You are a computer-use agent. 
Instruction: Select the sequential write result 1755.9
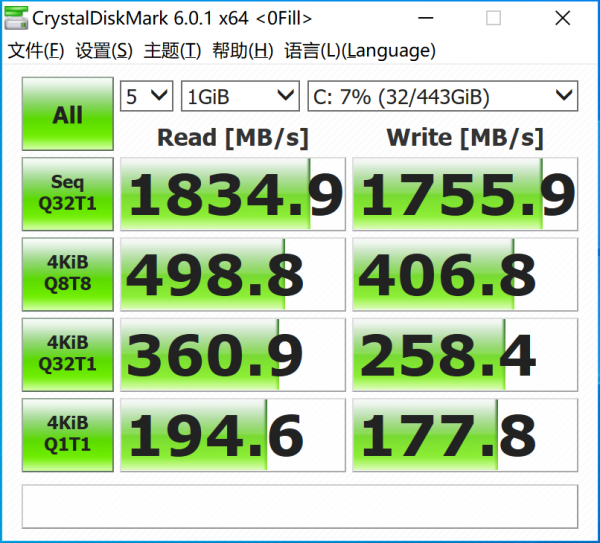coord(465,194)
